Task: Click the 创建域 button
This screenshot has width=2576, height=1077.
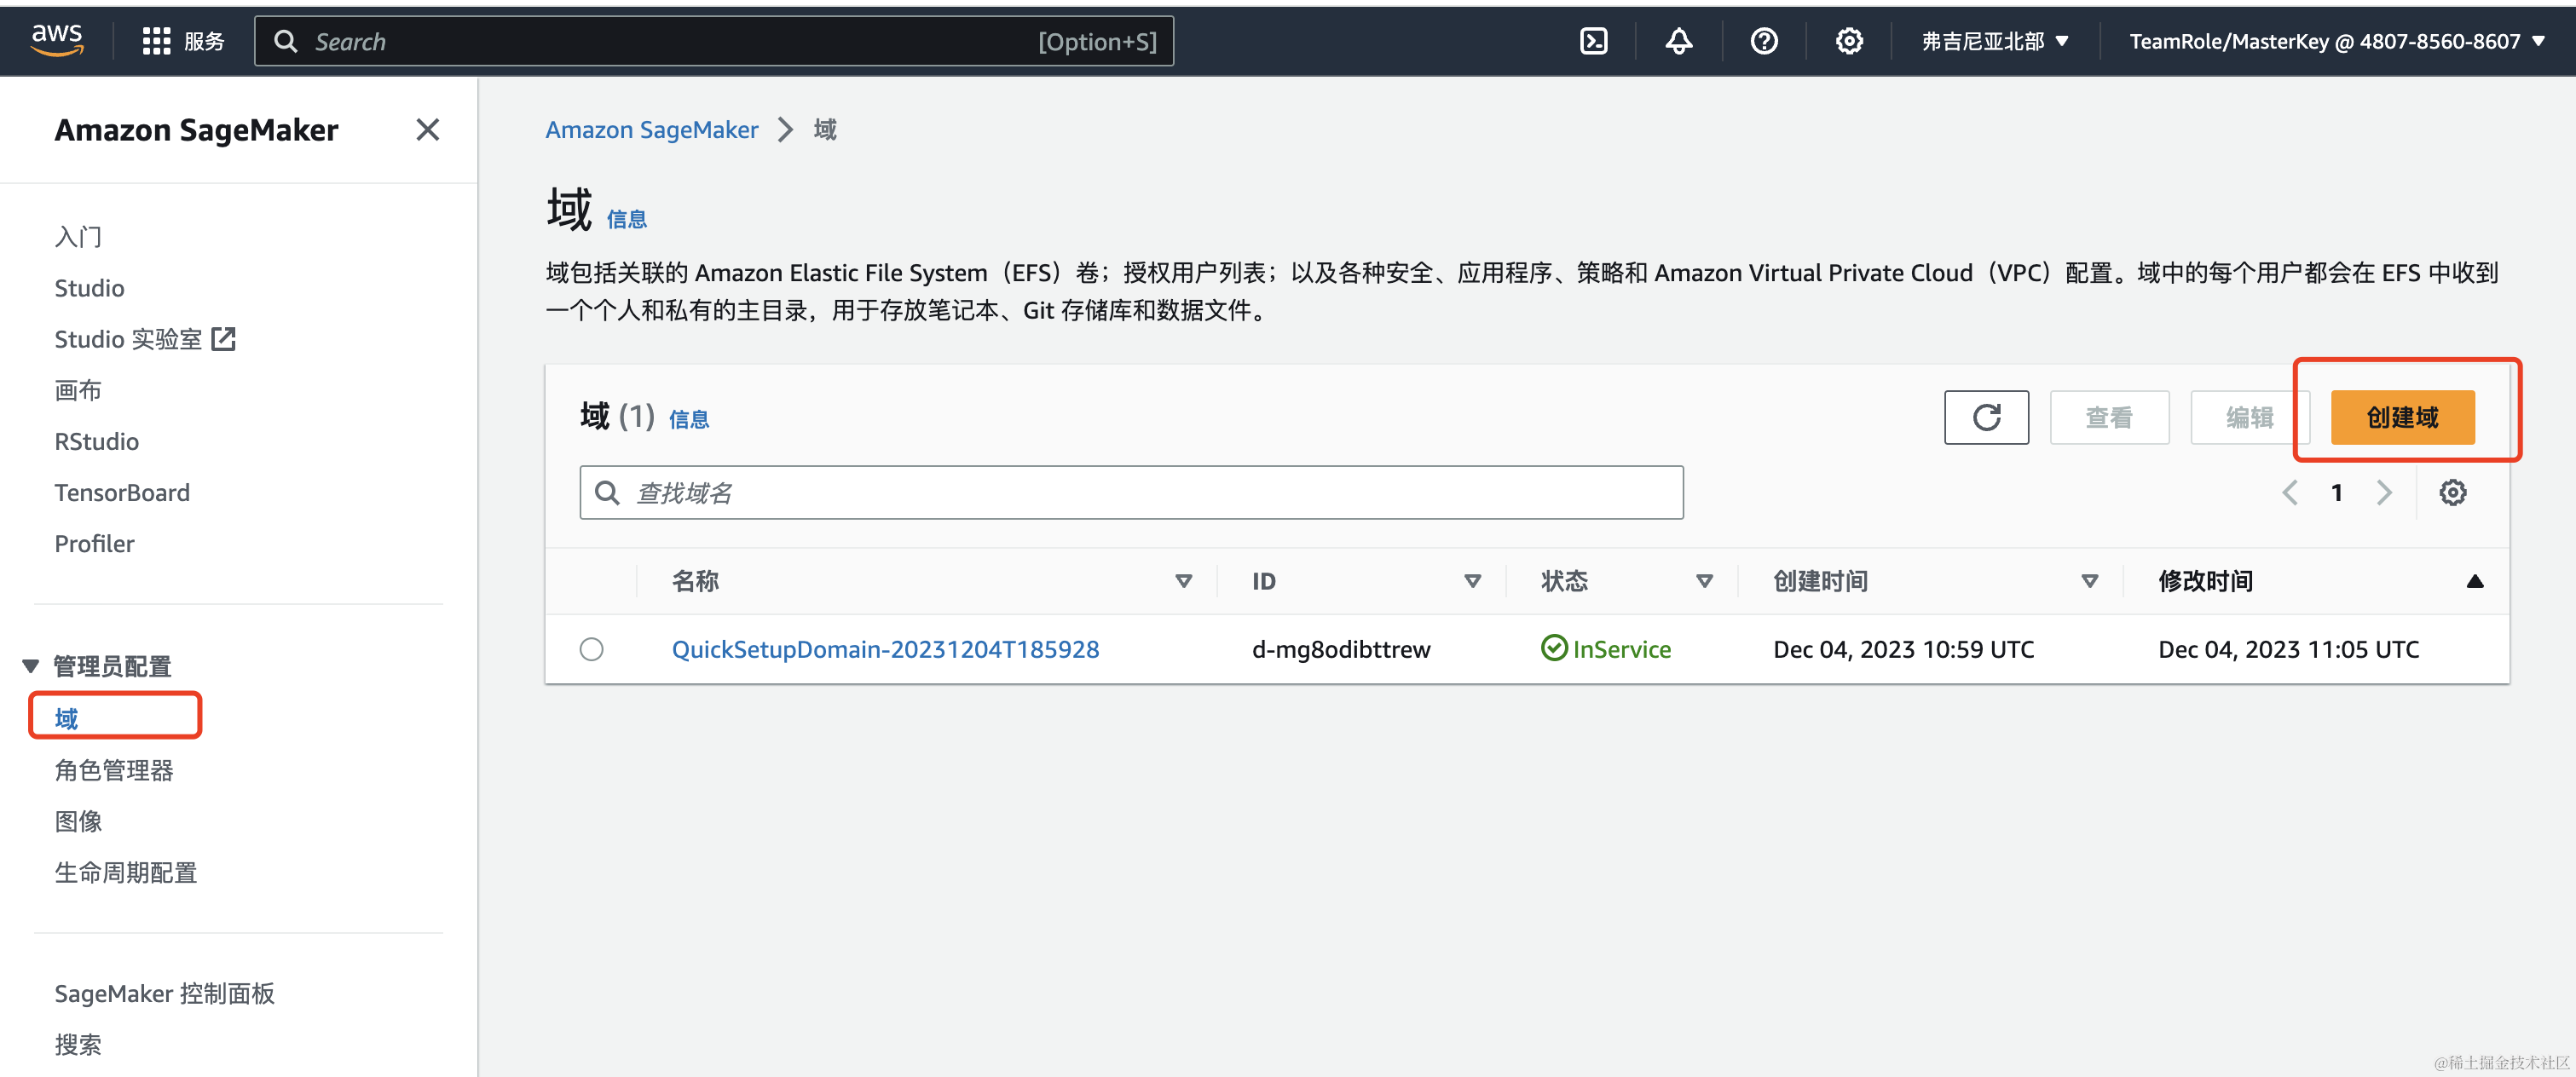Action: tap(2402, 417)
